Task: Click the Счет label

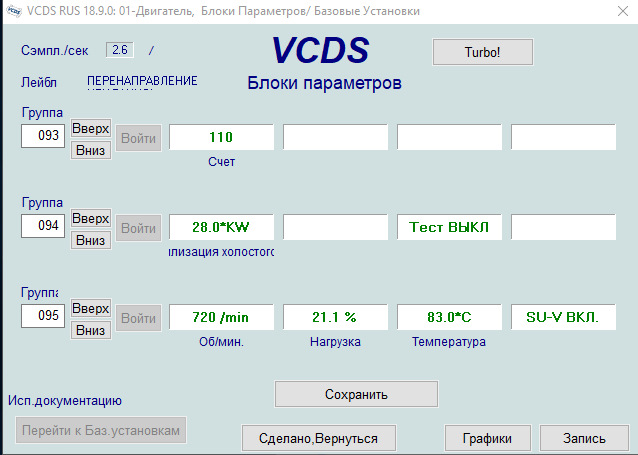Action: pos(221,162)
